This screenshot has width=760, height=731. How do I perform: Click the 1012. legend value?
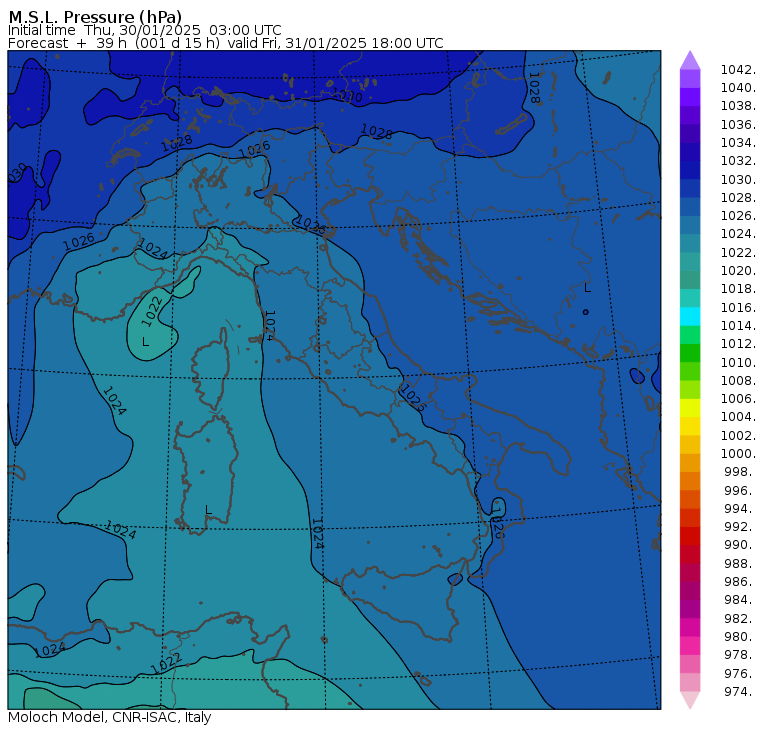pyautogui.click(x=738, y=343)
